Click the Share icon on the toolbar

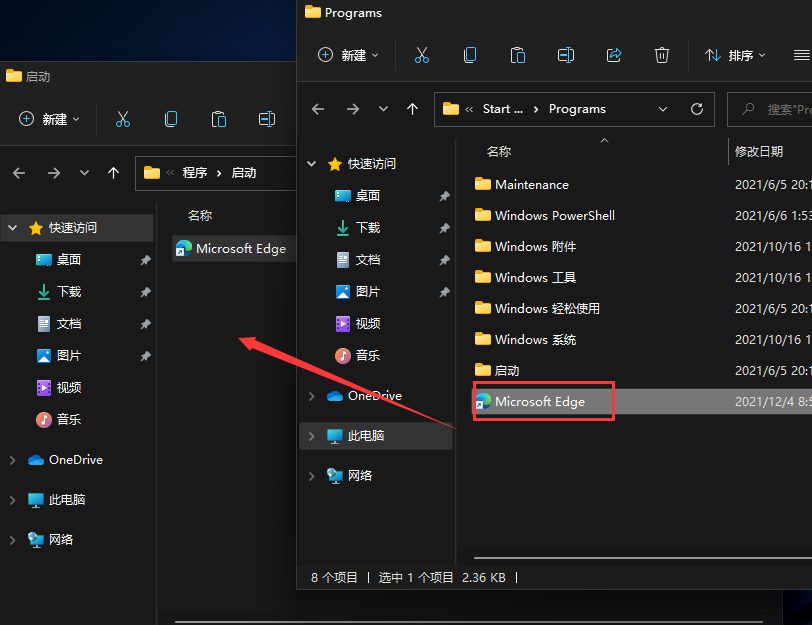[x=613, y=55]
